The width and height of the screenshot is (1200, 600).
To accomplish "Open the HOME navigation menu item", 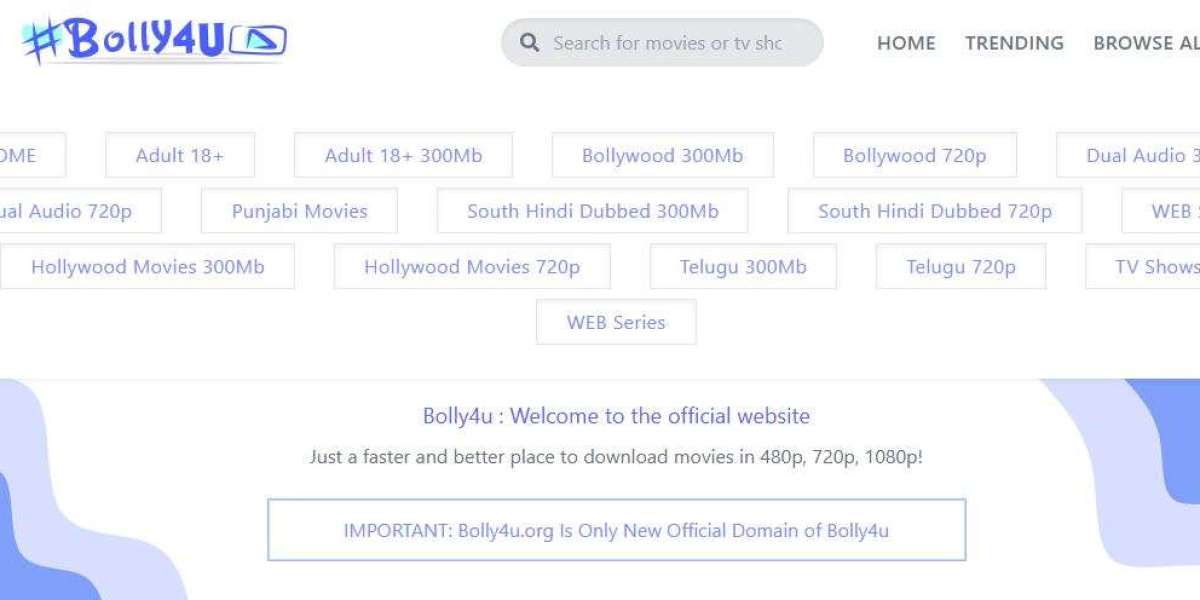I will point(906,43).
